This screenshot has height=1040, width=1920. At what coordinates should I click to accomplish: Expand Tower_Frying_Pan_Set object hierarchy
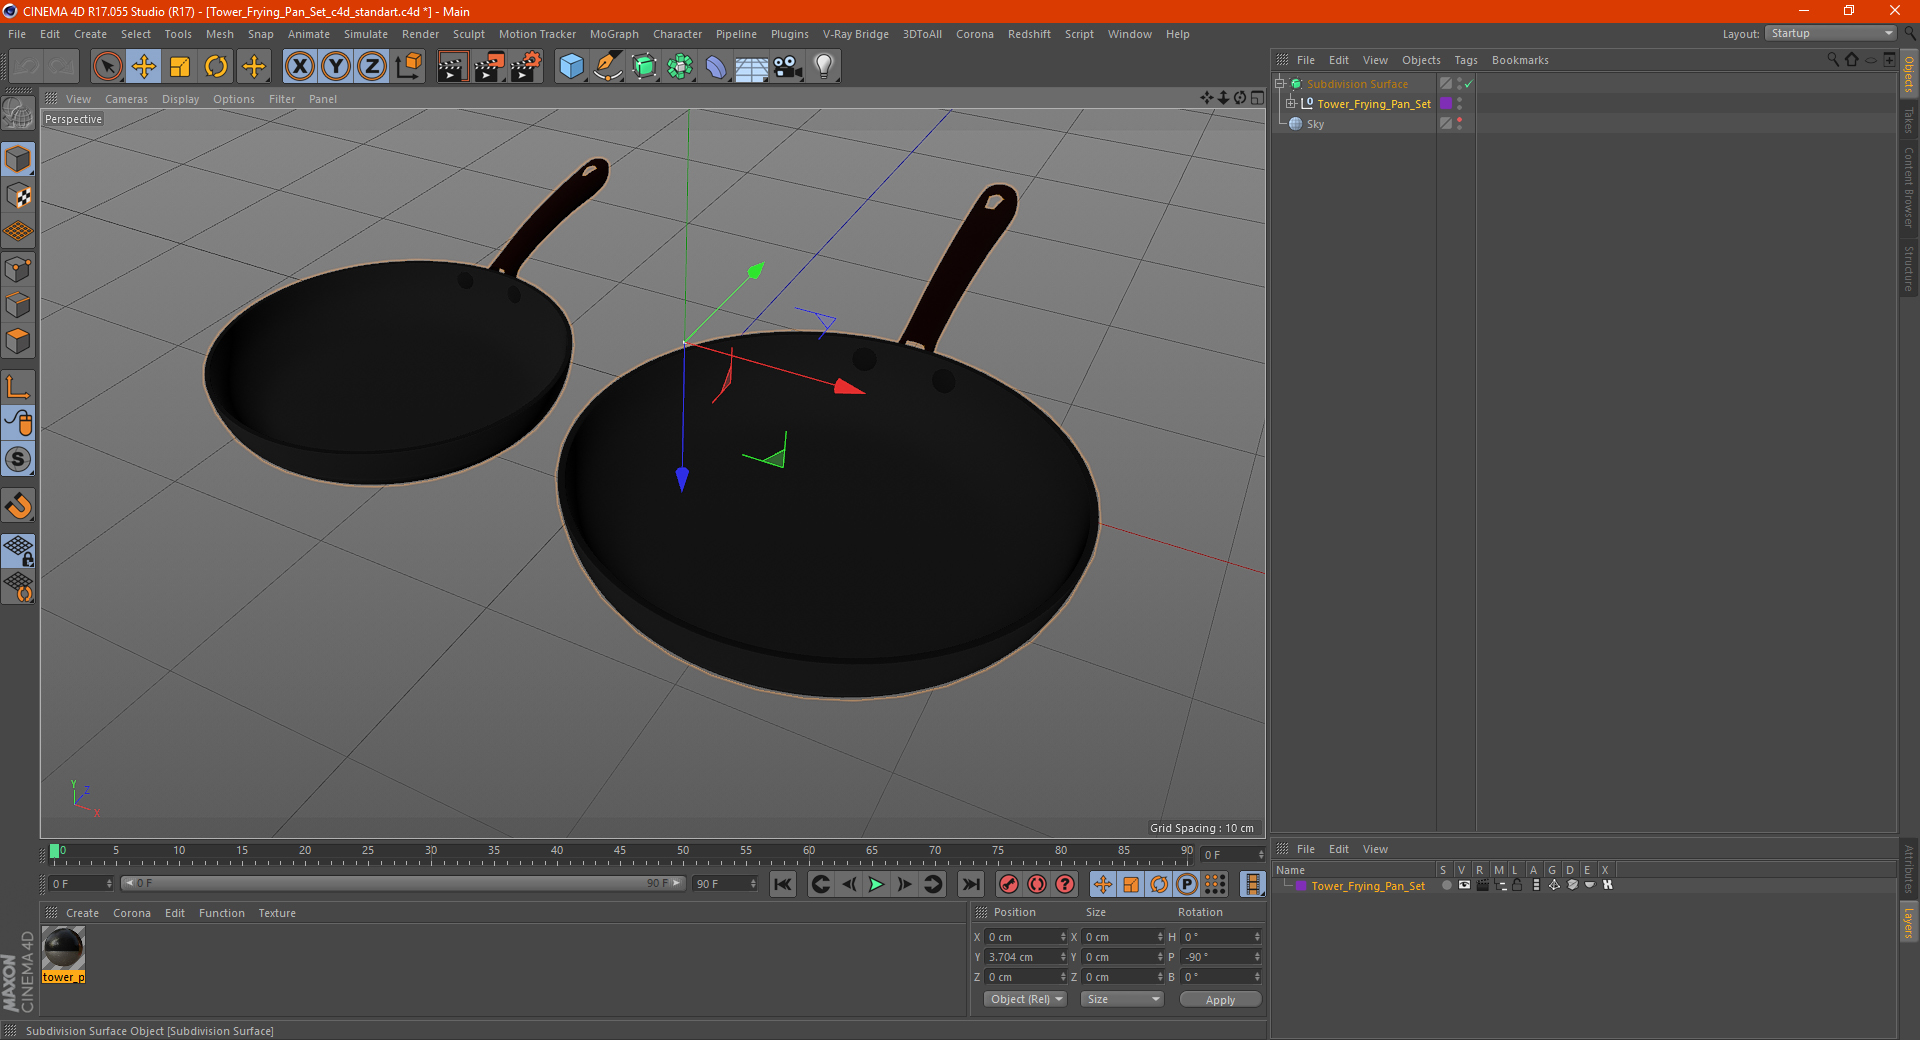1291,103
